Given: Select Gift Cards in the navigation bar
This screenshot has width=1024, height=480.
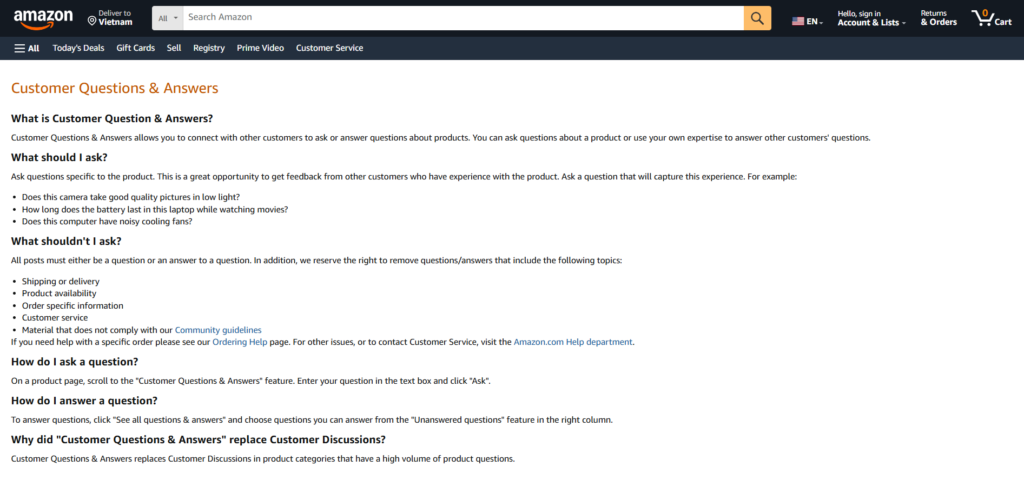Looking at the screenshot, I should (x=135, y=48).
